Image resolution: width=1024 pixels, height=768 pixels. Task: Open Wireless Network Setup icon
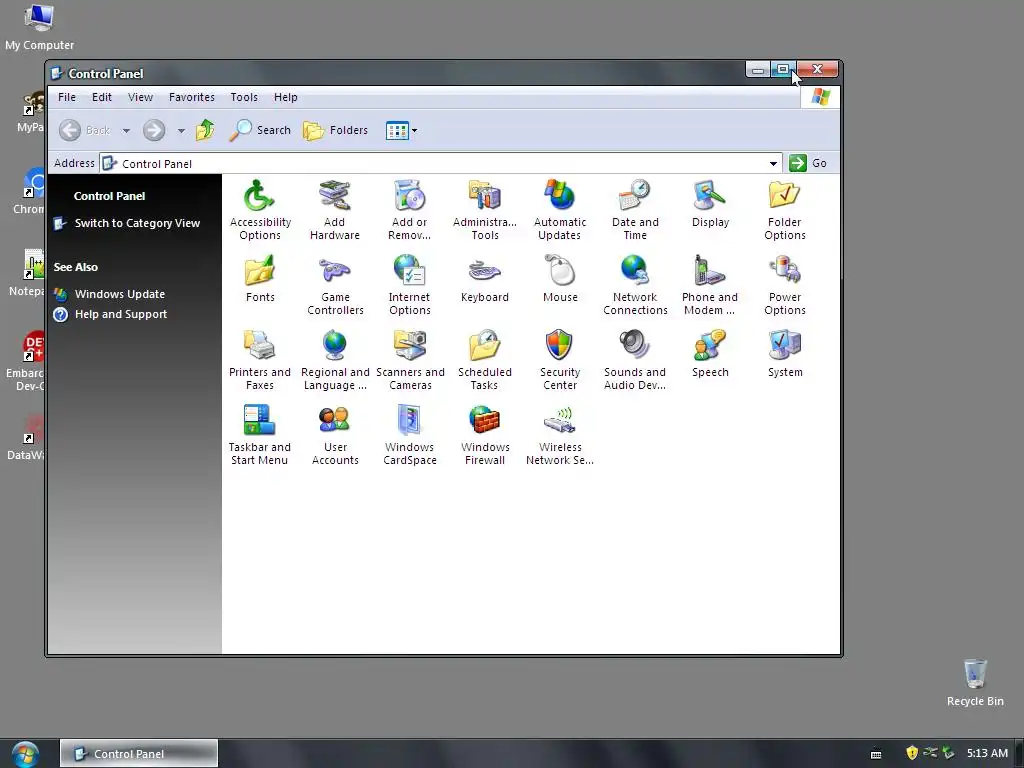[x=560, y=435]
